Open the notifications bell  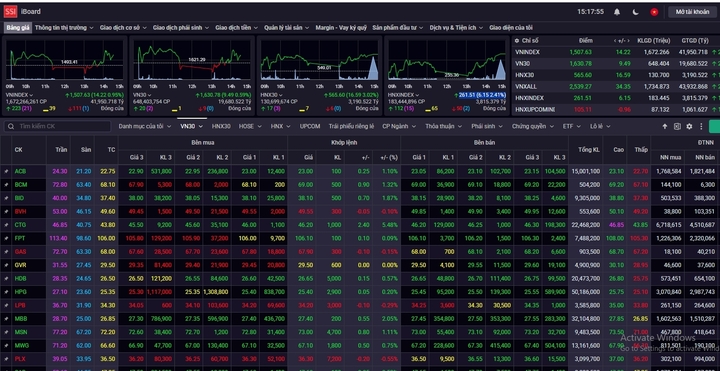click(617, 12)
